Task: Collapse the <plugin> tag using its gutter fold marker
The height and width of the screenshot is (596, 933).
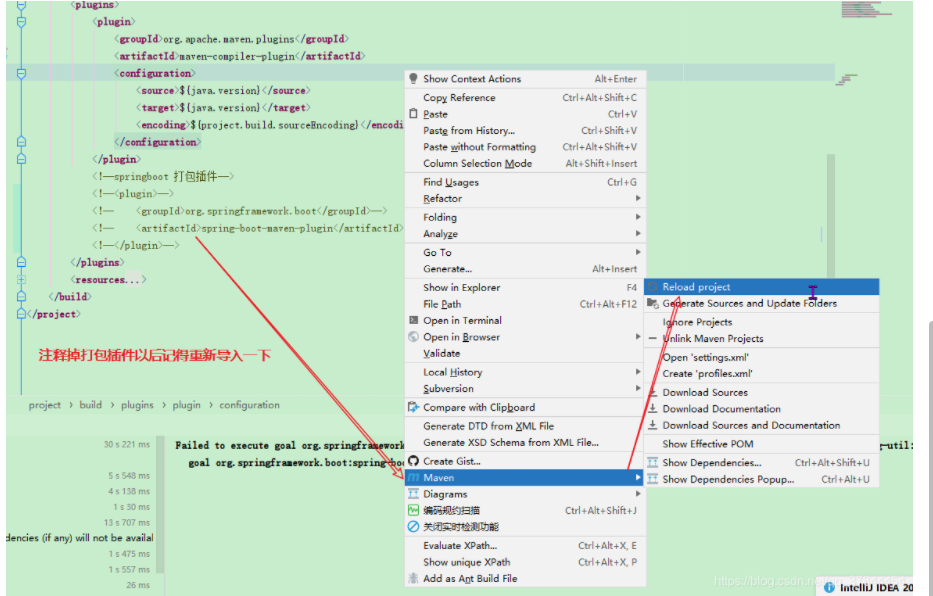Action: (21, 22)
